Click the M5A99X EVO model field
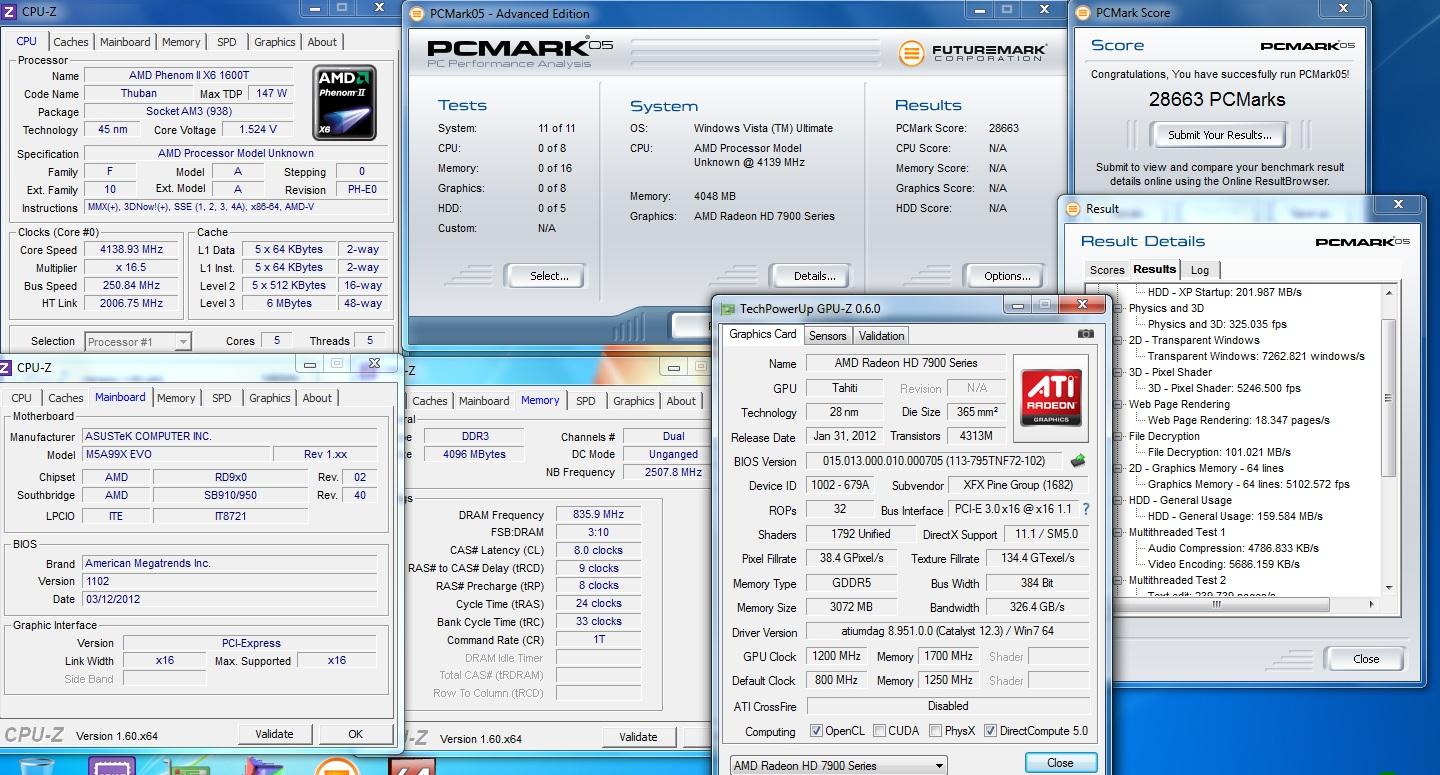 click(x=176, y=454)
